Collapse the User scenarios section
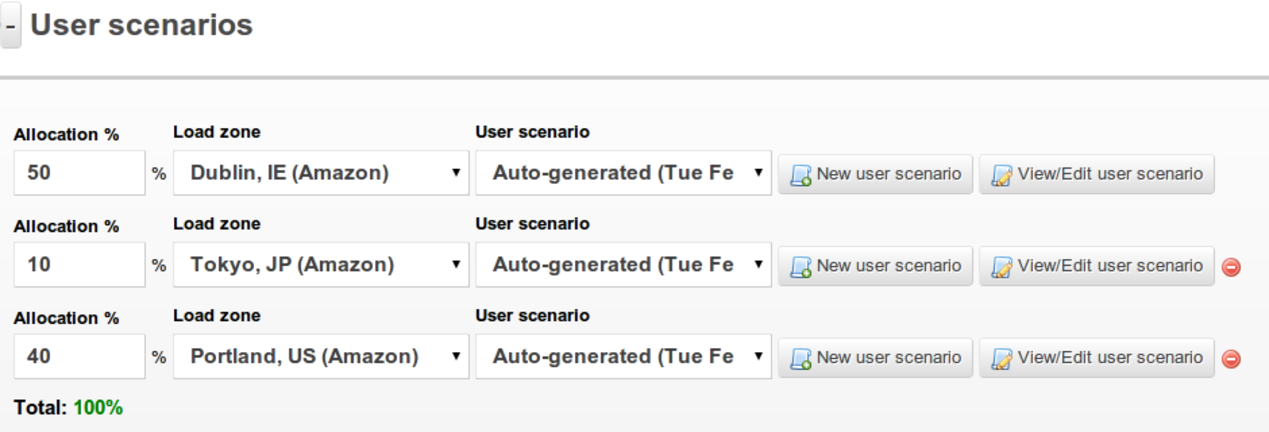The width and height of the screenshot is (1269, 432). [10, 27]
